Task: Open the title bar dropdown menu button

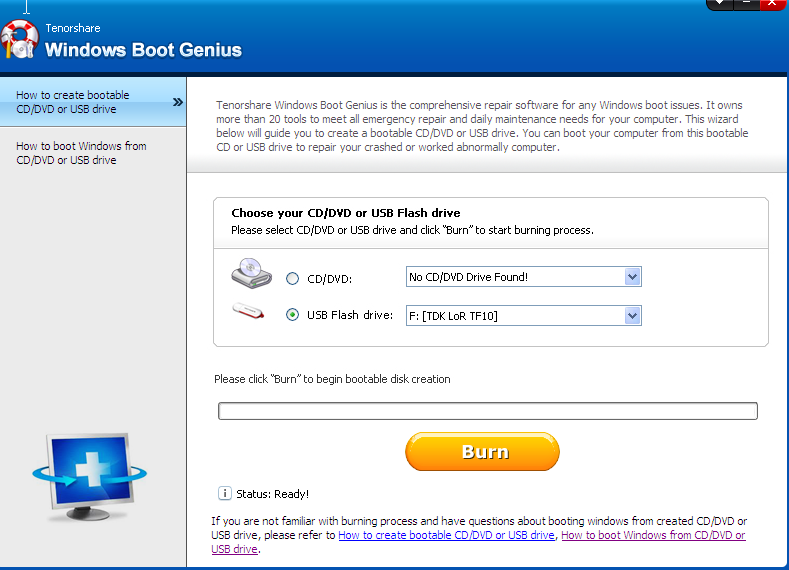Action: 720,4
